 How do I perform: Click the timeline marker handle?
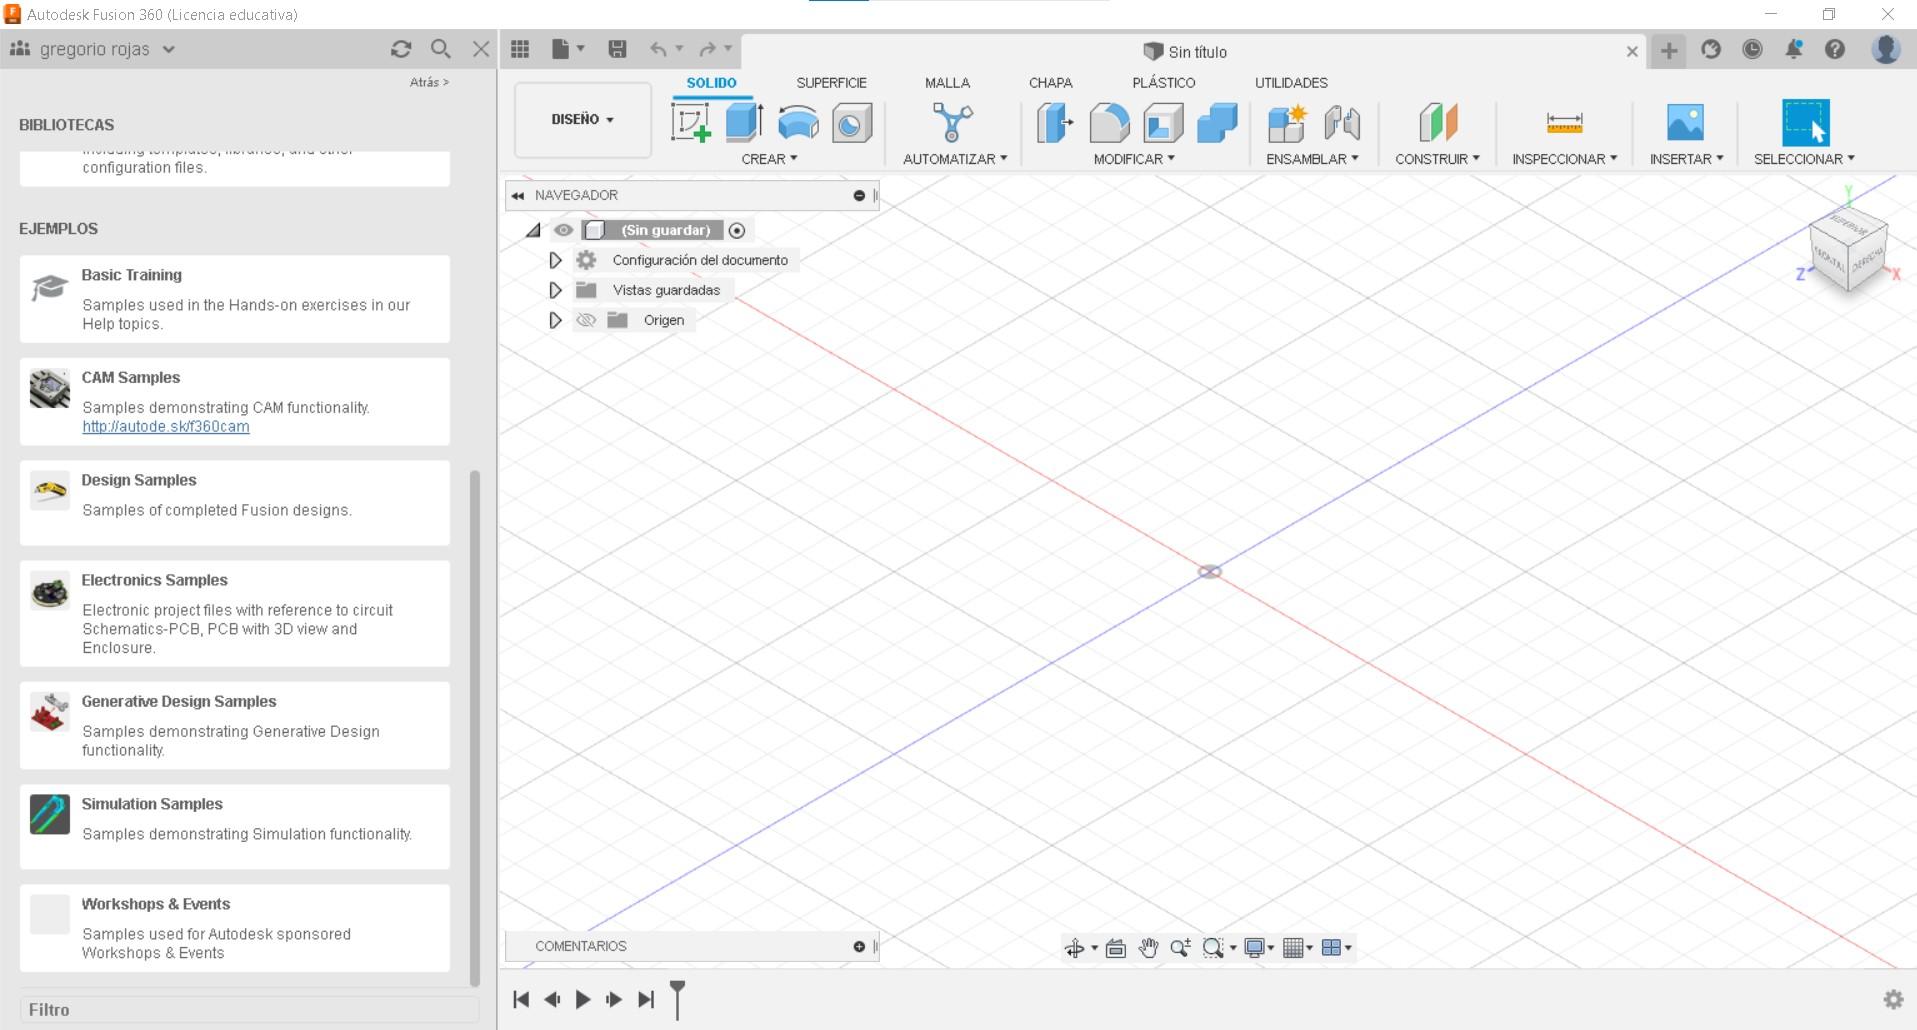(677, 999)
